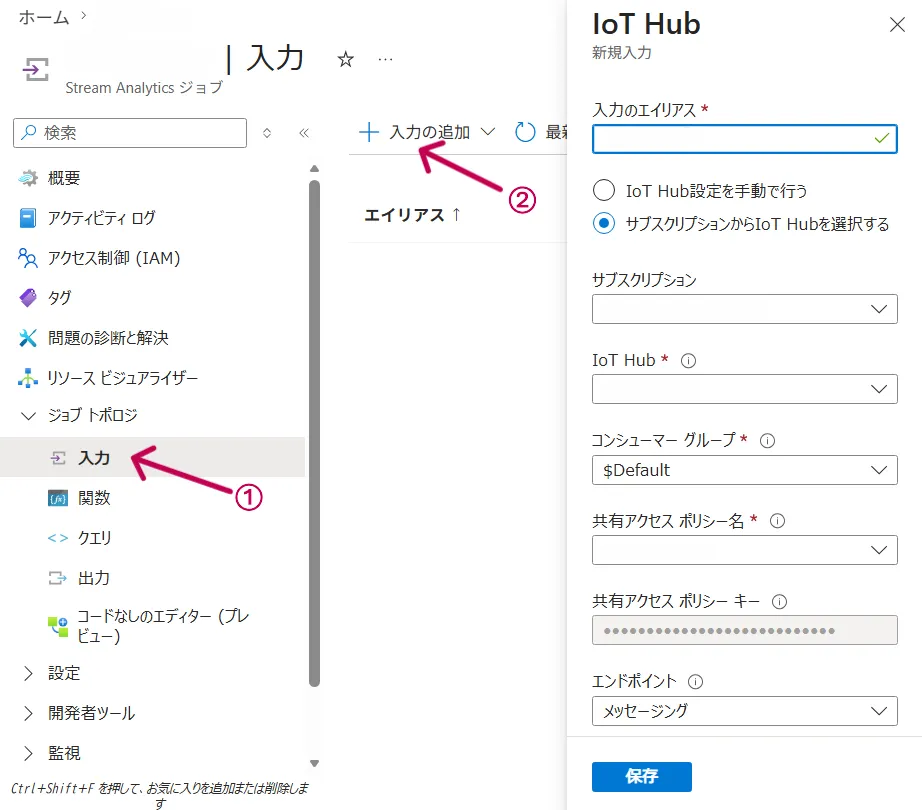Click the Stream Analytics job icon

click(x=36, y=69)
